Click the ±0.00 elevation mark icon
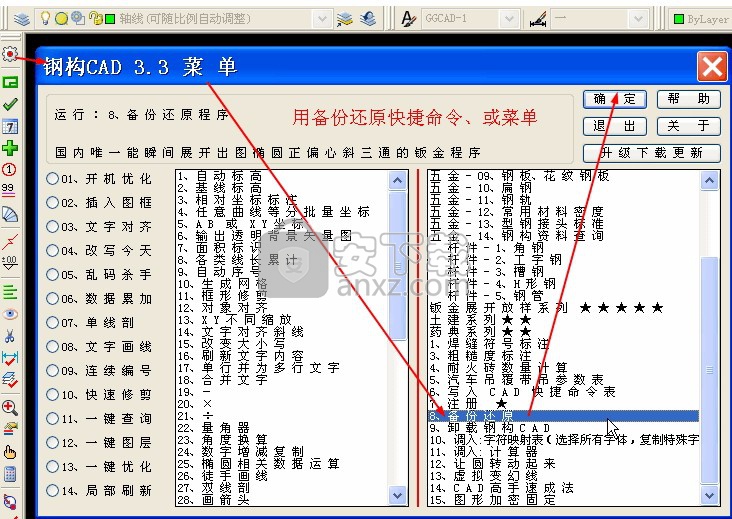Image resolution: width=732 pixels, height=519 pixels. (9, 263)
